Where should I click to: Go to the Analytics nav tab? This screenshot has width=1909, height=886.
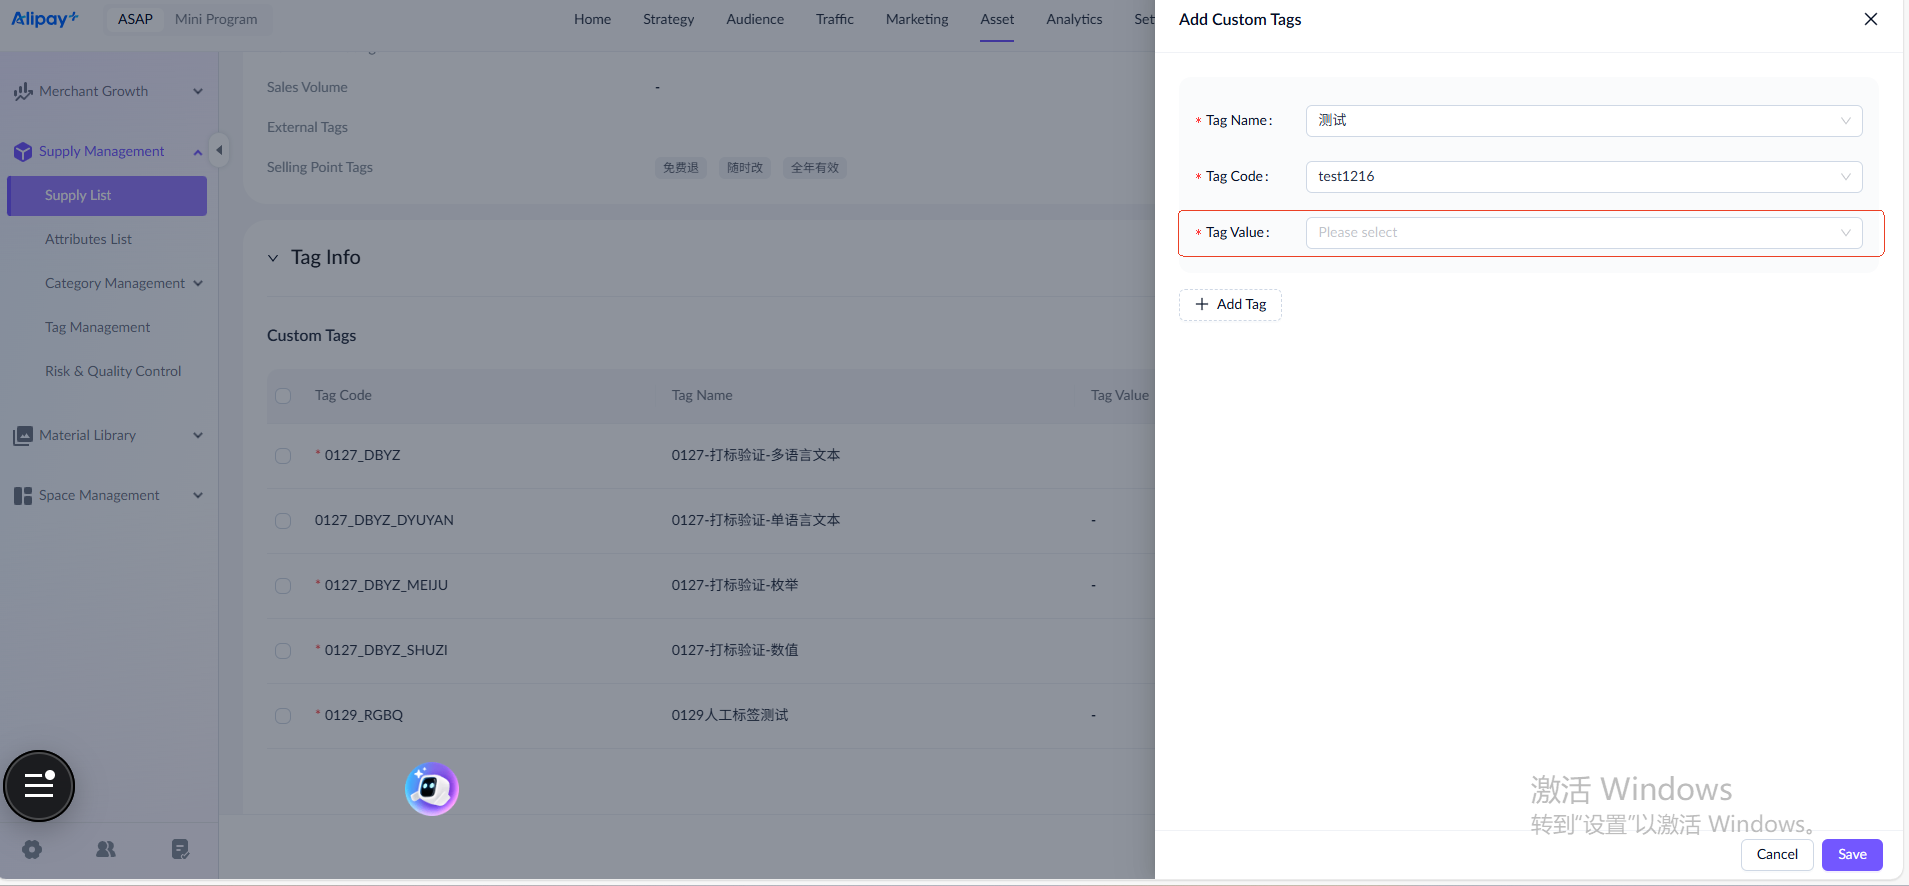pyautogui.click(x=1074, y=19)
